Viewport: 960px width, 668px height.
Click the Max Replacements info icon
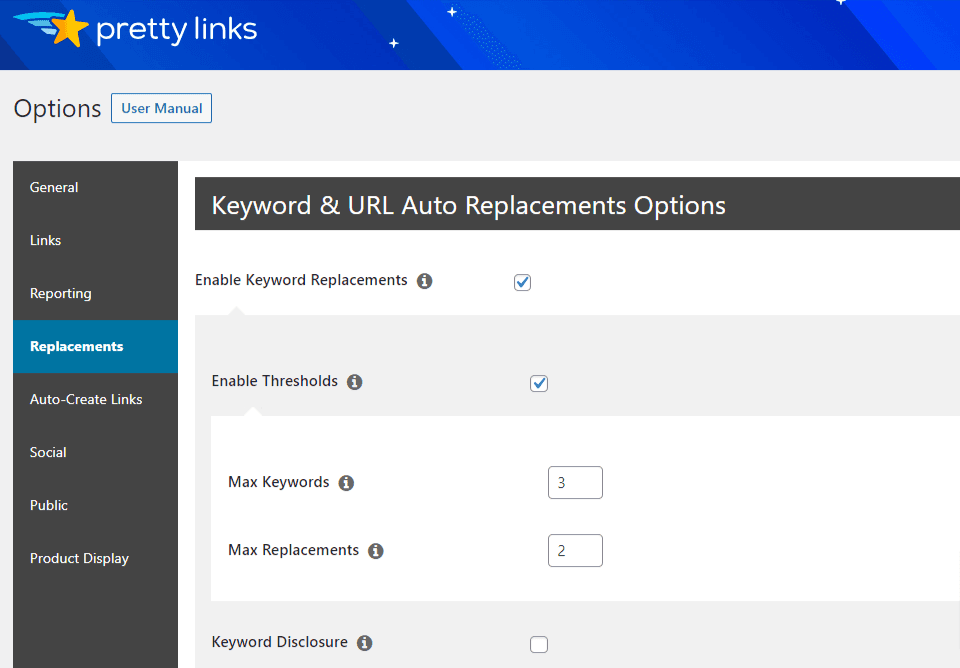tap(376, 551)
